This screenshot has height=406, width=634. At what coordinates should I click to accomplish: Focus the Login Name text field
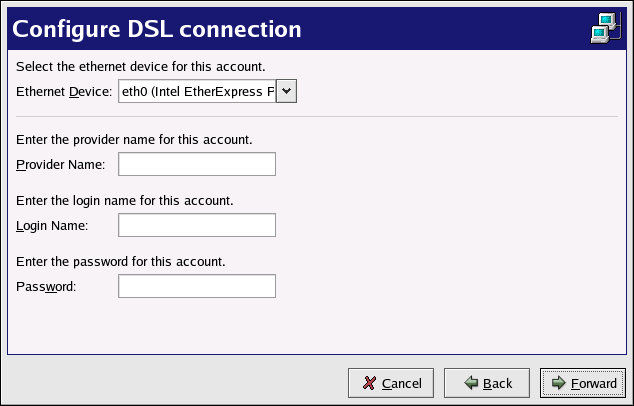[x=196, y=225]
